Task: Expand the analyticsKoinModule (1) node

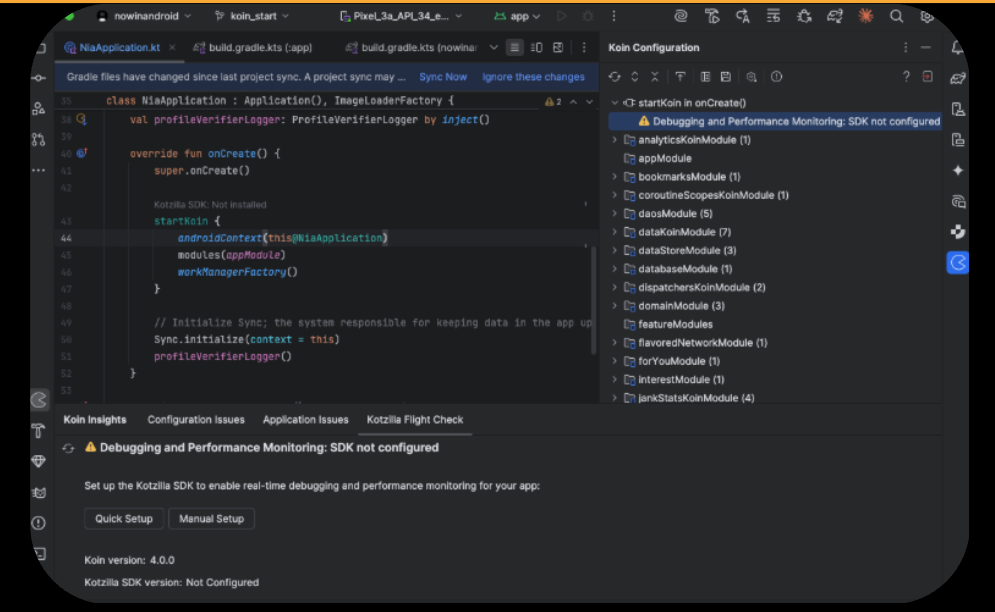Action: (614, 140)
